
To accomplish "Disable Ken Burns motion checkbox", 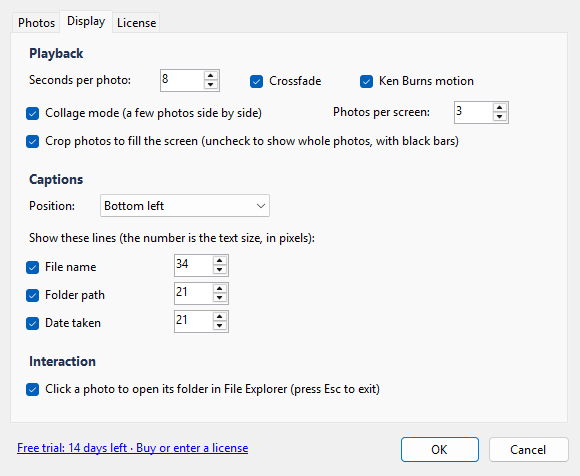I will [x=366, y=81].
